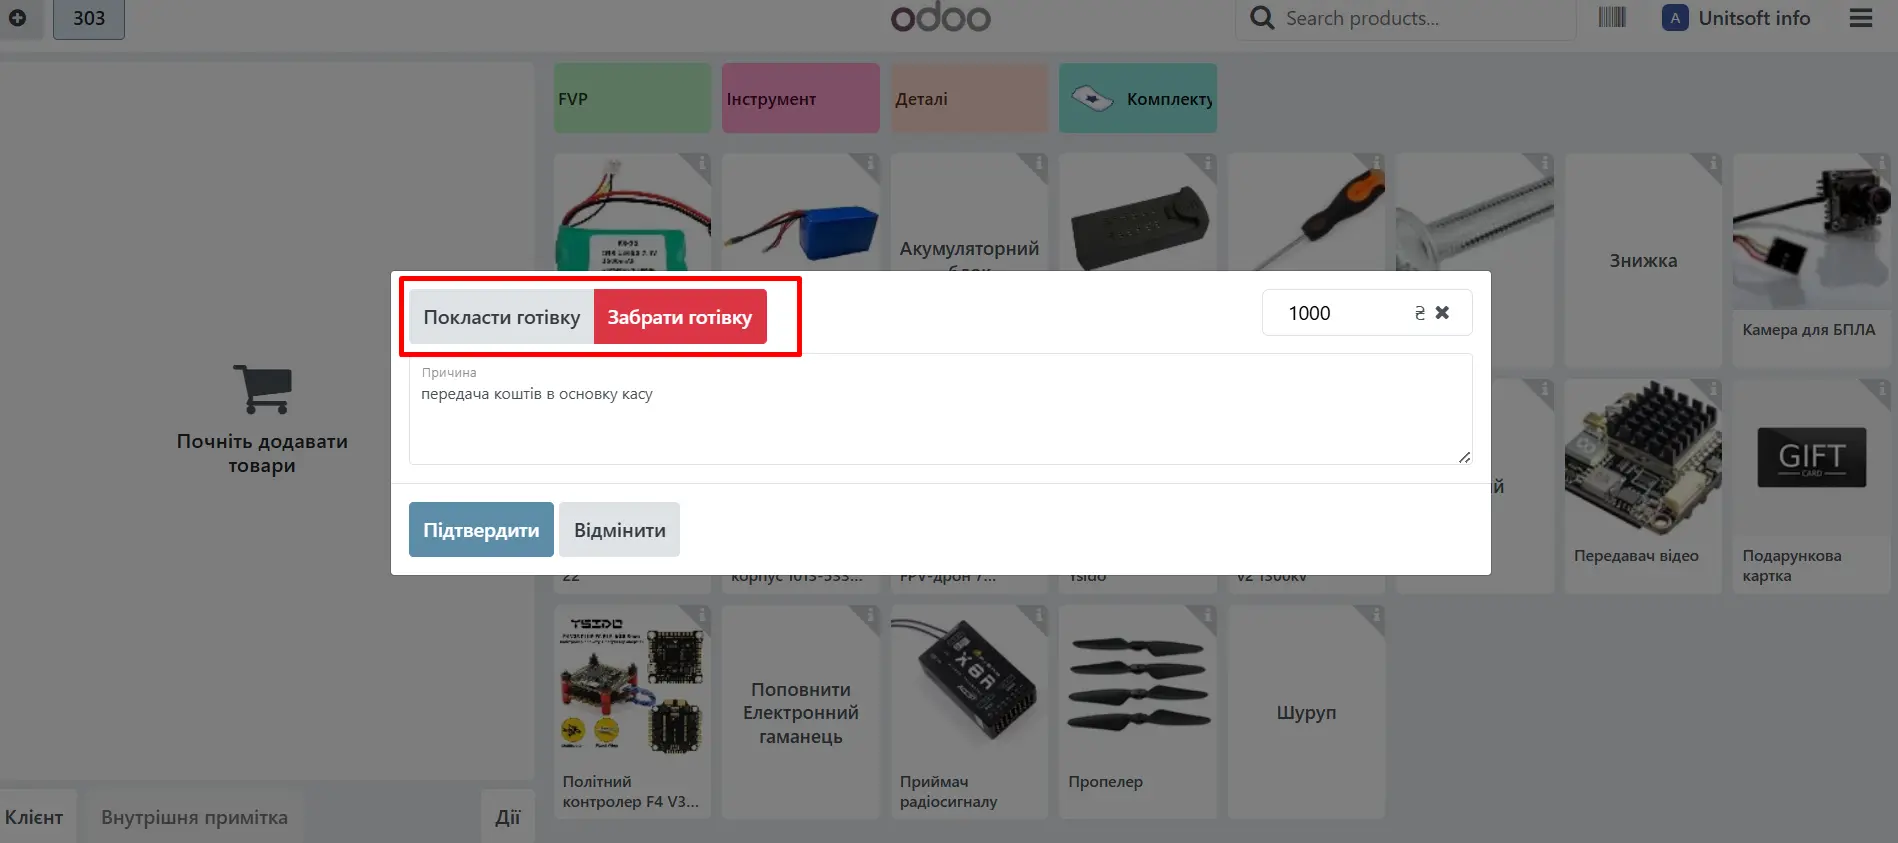1898x843 pixels.
Task: Select the Подарункова картка product
Action: pos(1811,485)
